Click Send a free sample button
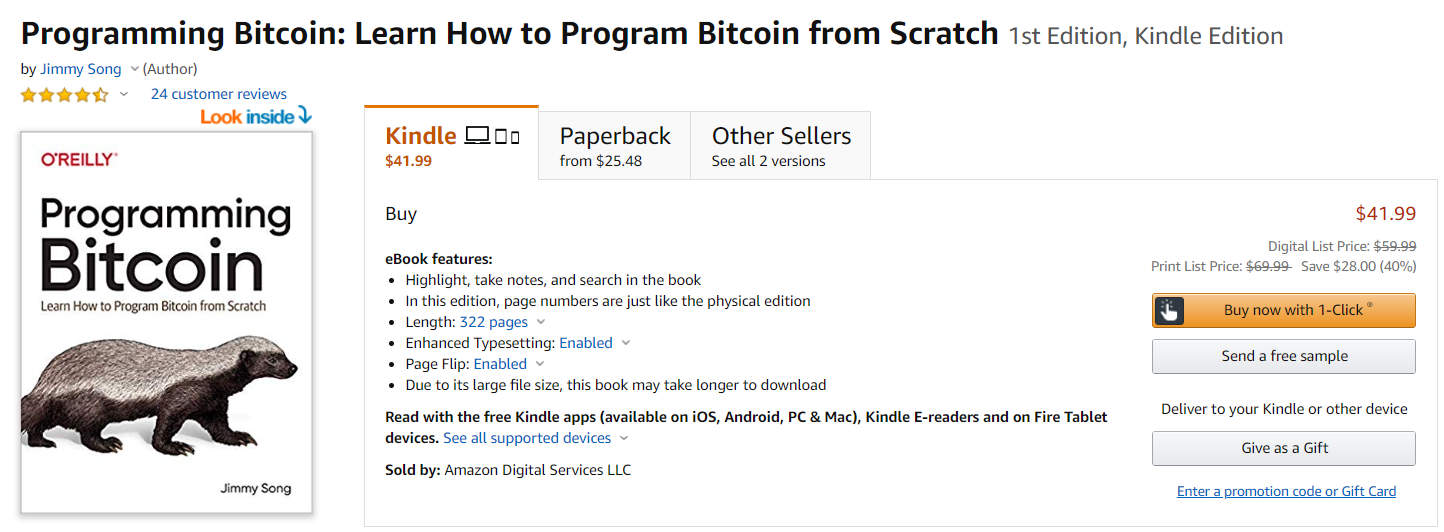Image resolution: width=1444 pixels, height=532 pixels. (x=1283, y=356)
